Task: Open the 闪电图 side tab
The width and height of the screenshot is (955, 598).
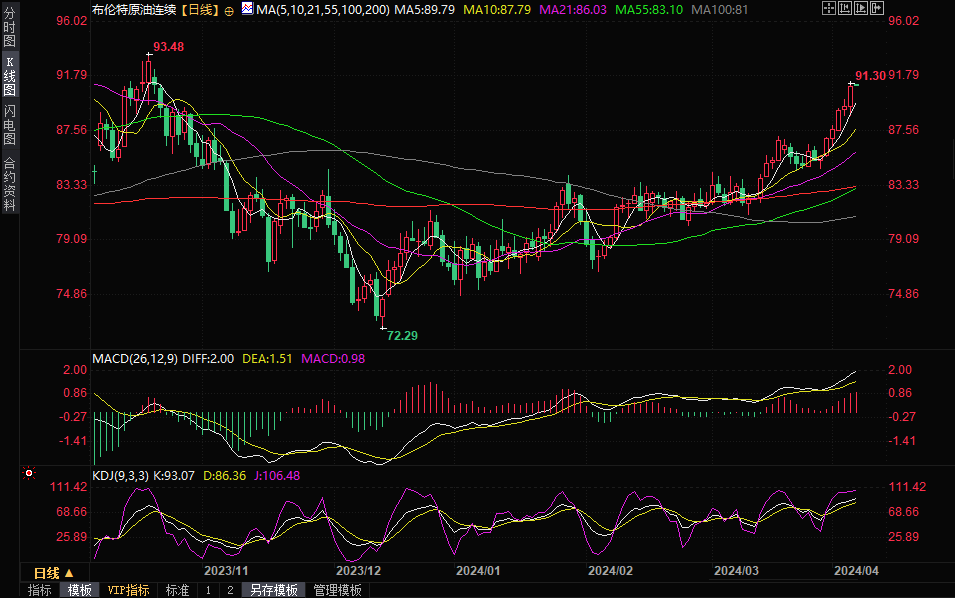Action: [9, 123]
